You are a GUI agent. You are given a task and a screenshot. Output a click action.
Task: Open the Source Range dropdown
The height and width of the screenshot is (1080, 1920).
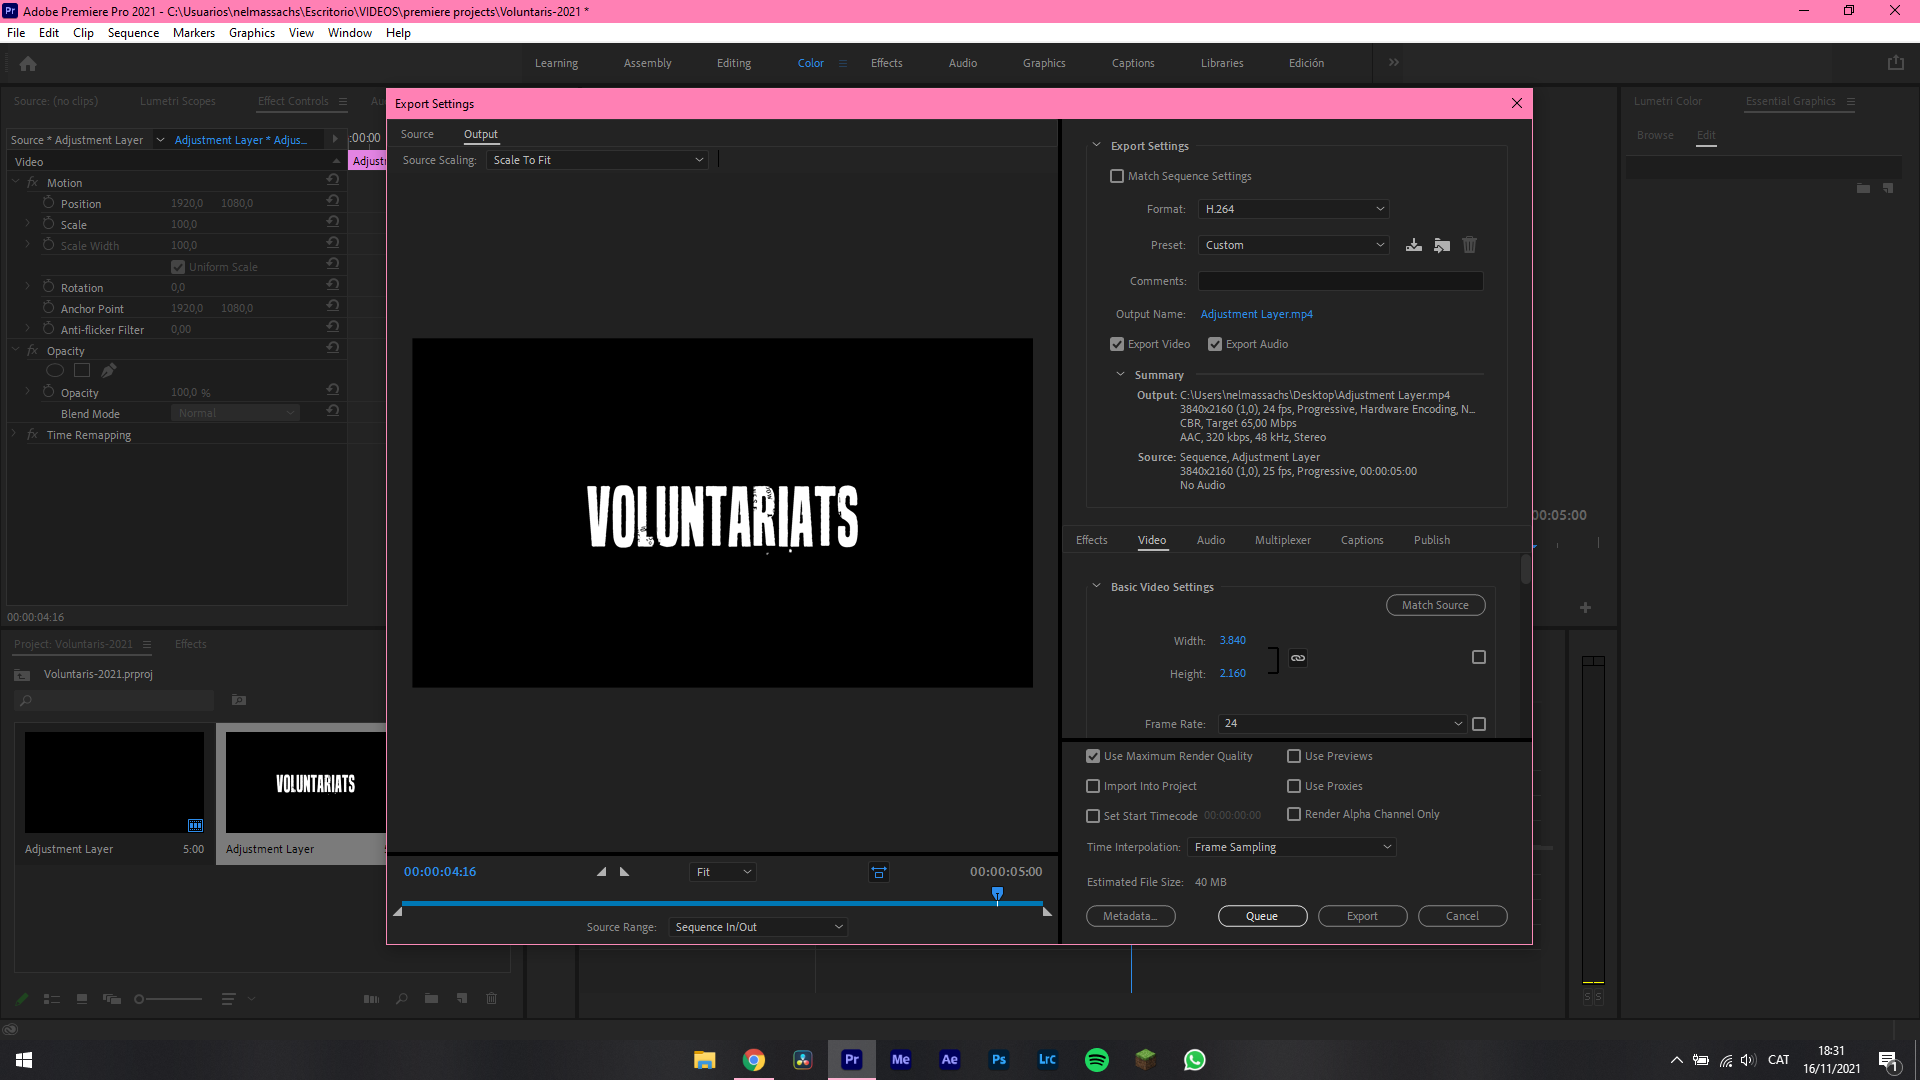pos(757,926)
